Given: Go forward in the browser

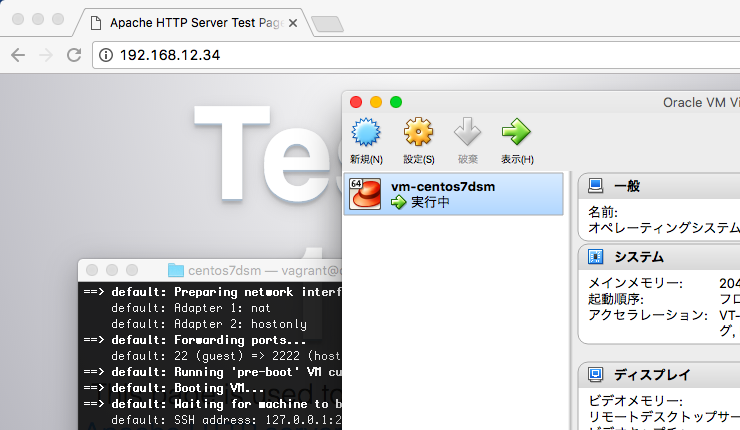Looking at the screenshot, I should [x=46, y=55].
